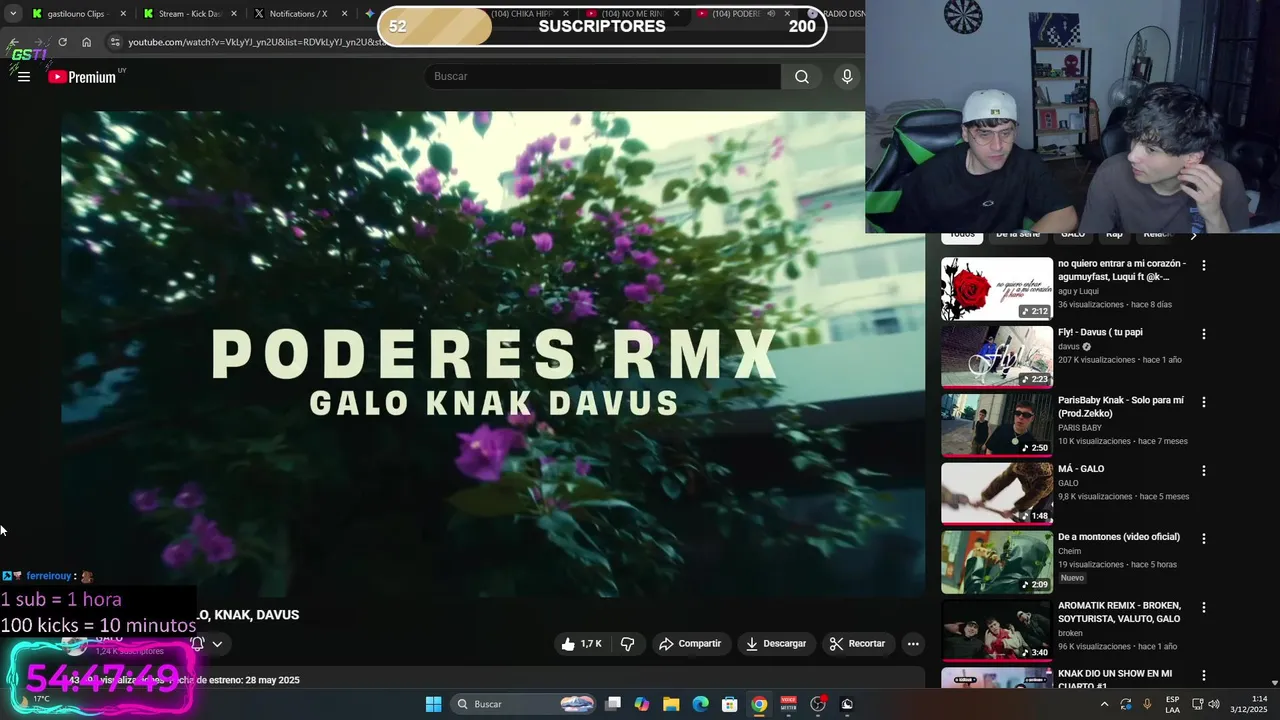Image resolution: width=1280 pixels, height=720 pixels.
Task: Expand notification bell dropdown arrow
Action: (x=217, y=644)
